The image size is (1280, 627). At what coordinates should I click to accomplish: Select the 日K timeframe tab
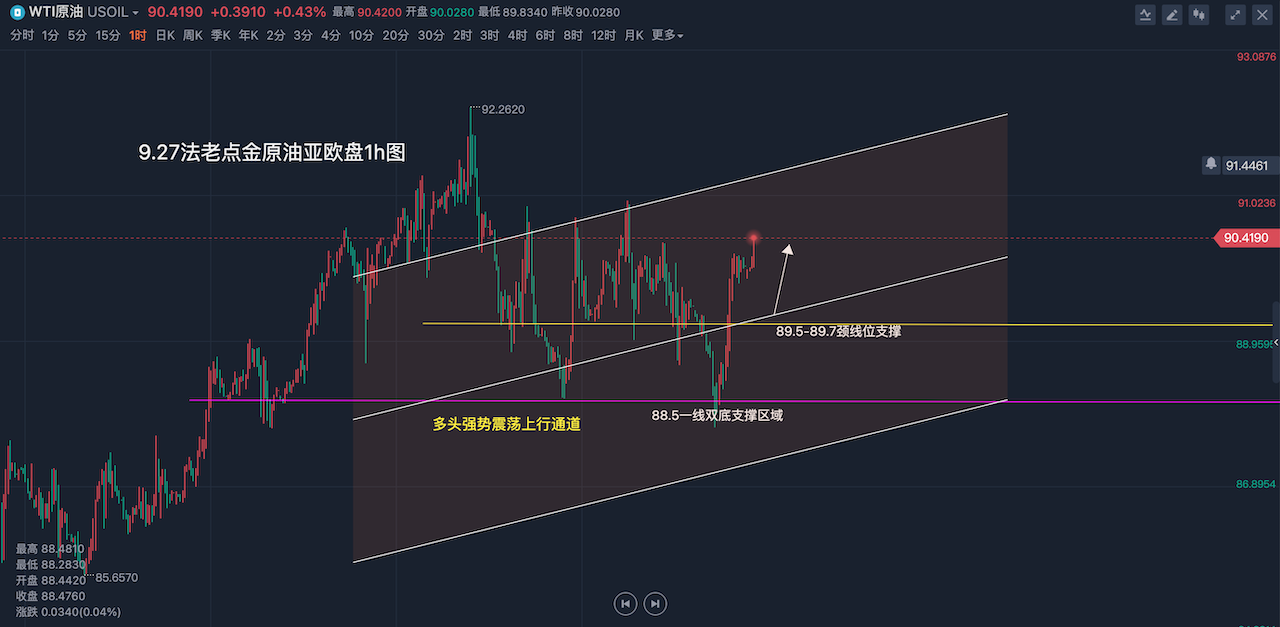click(165, 35)
